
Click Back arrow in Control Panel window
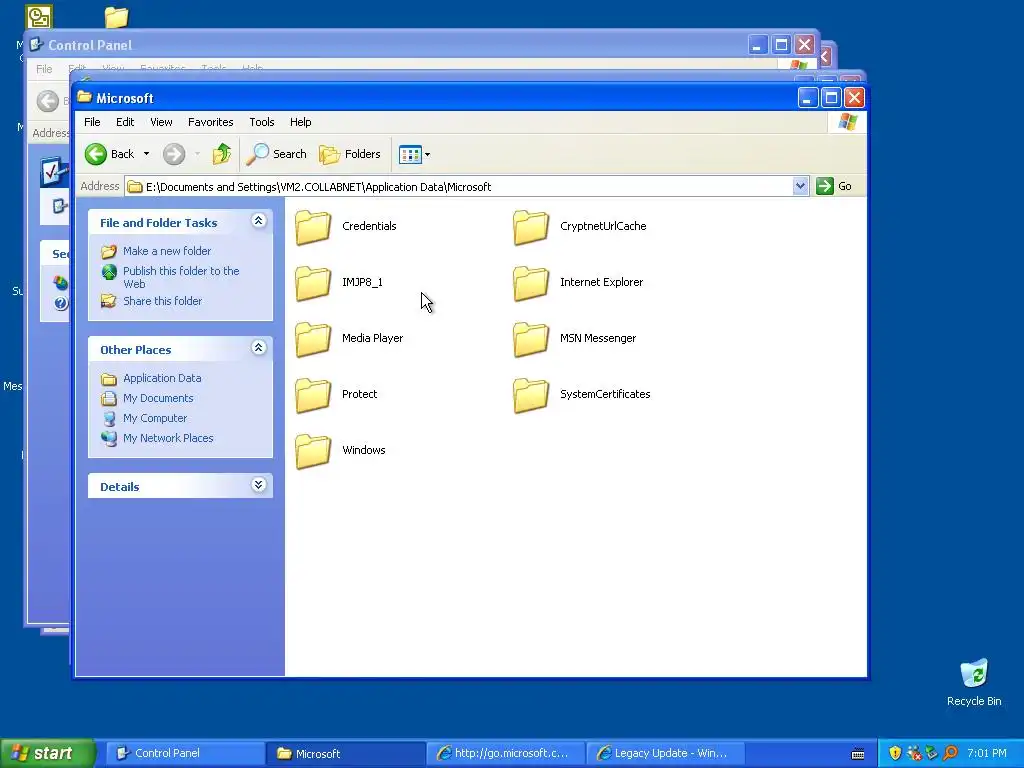tap(48, 101)
